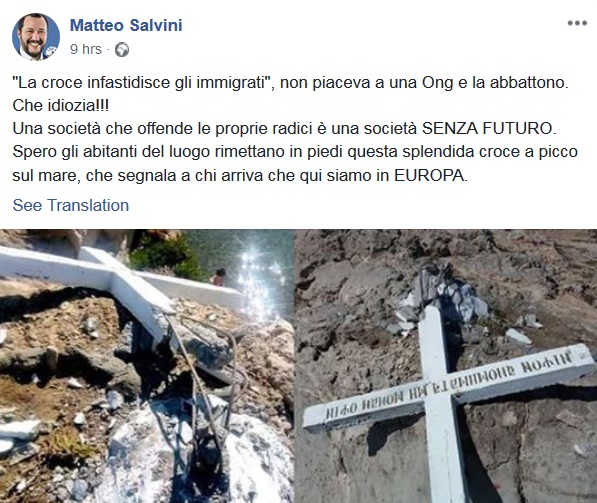This screenshot has width=597, height=503.
Task: Click the words 'SENZA FUTURO' in post
Action: (x=487, y=129)
